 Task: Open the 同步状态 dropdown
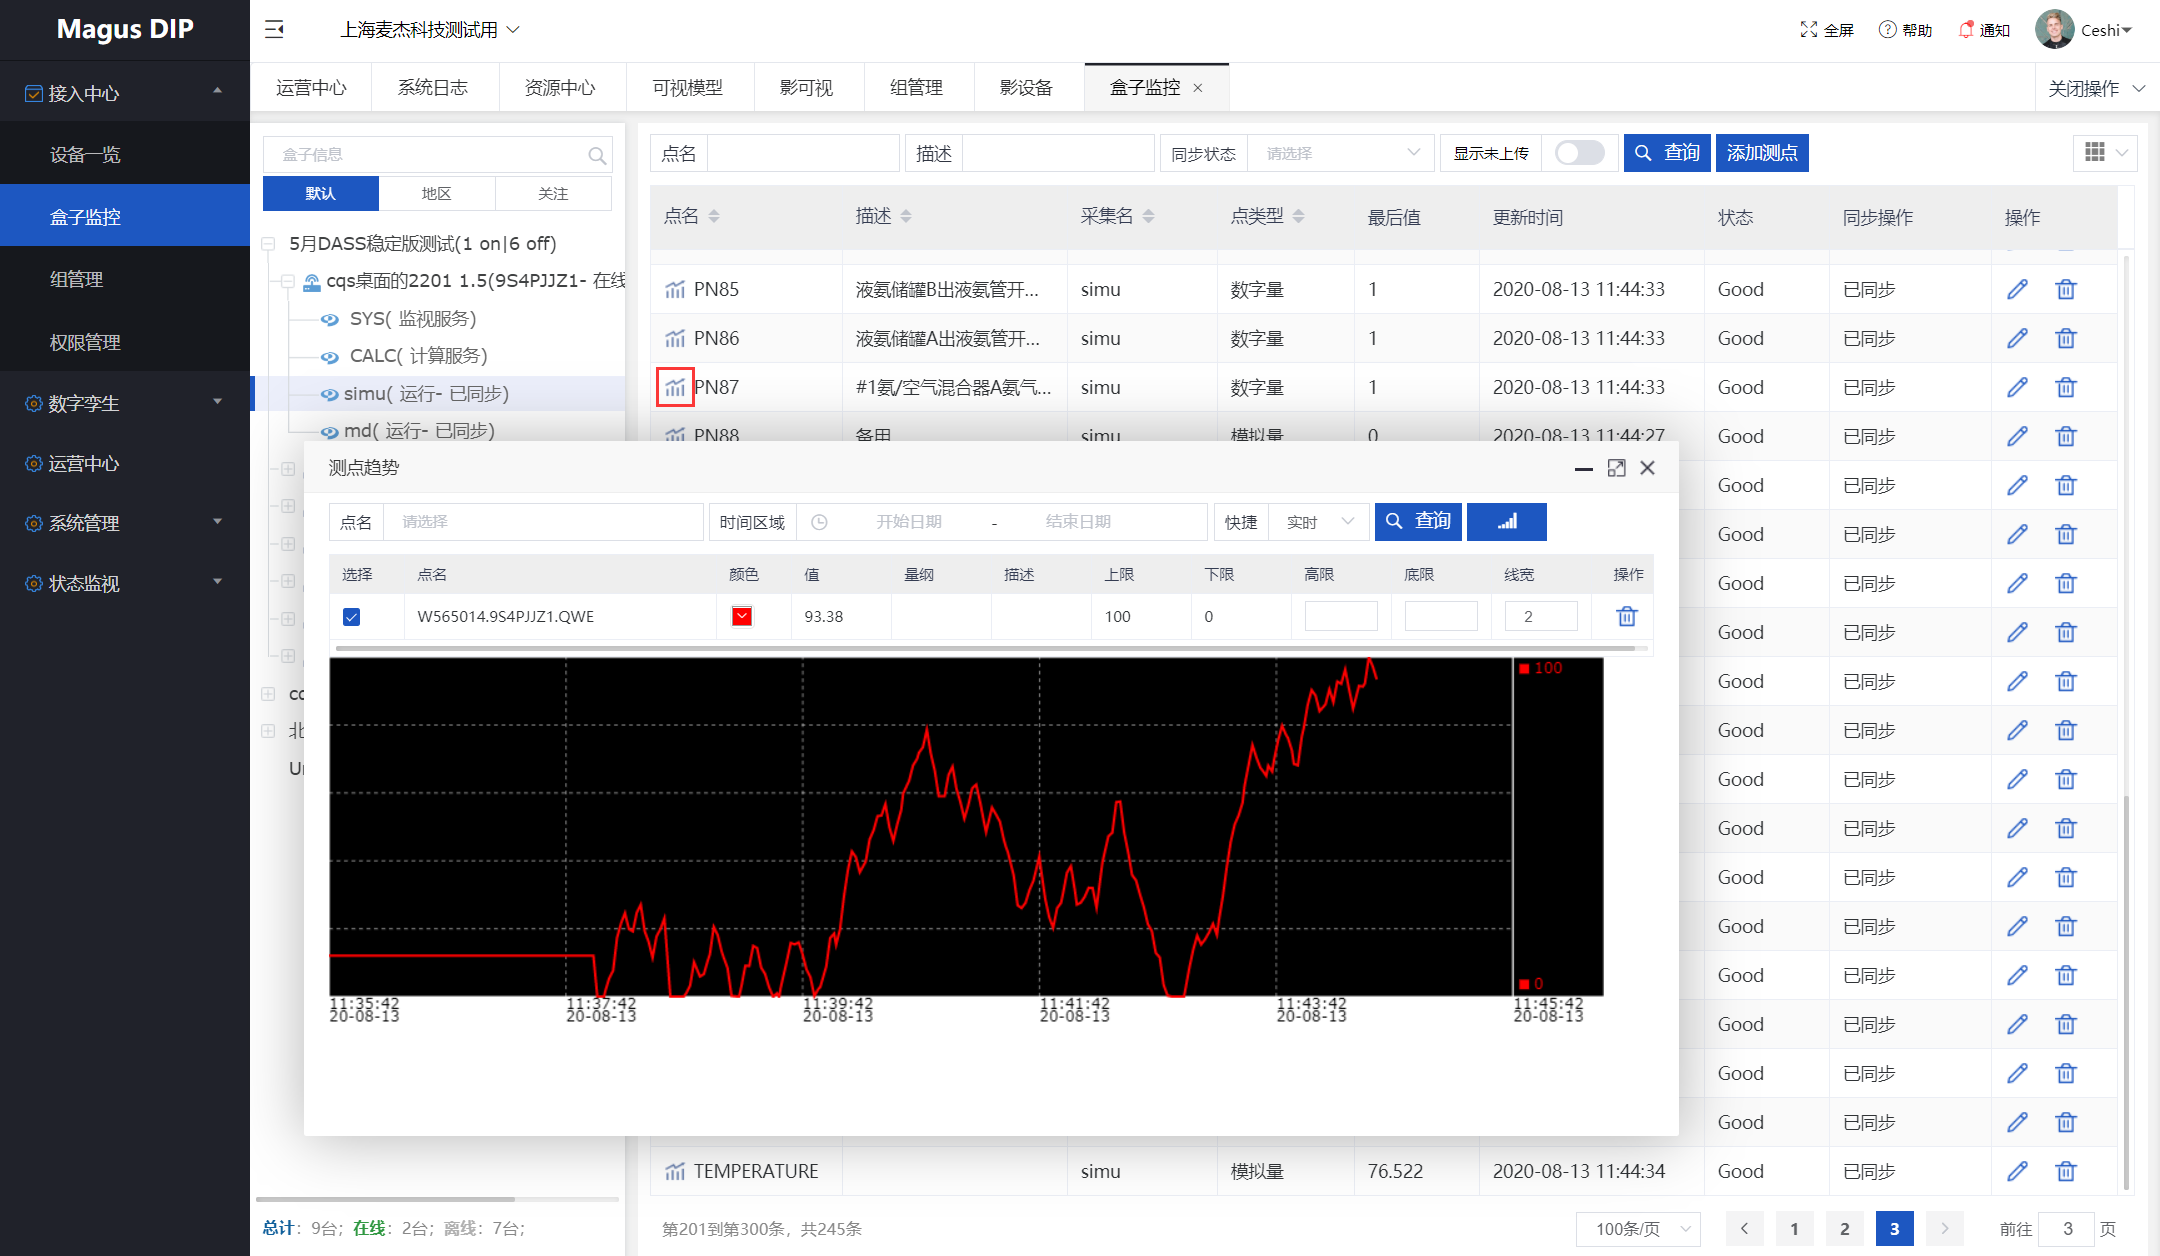1340,153
